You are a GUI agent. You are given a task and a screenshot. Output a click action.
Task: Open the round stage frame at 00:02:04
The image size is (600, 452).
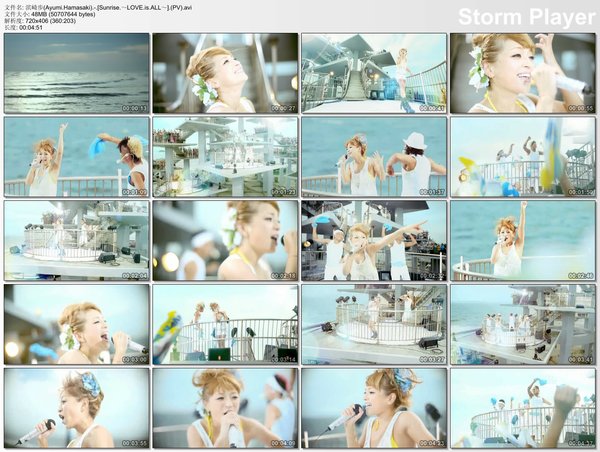(x=77, y=241)
